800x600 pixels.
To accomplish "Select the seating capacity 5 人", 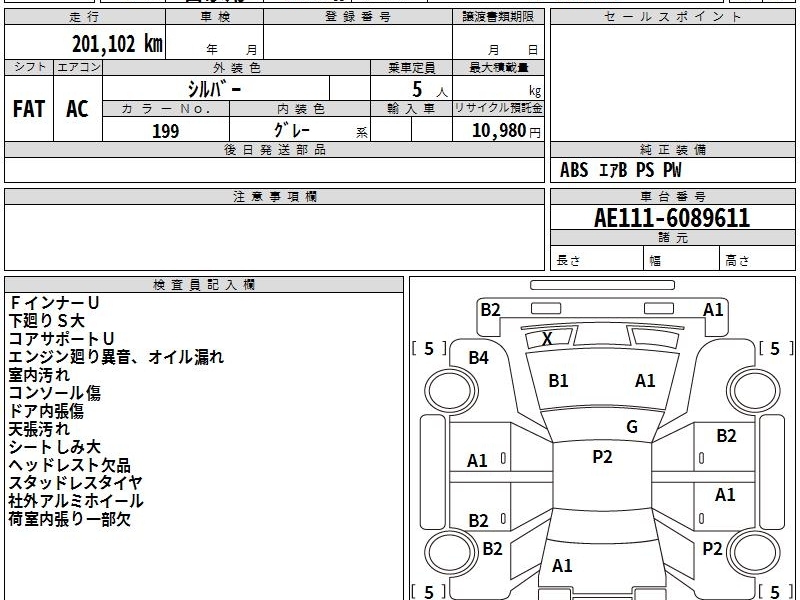I will pyautogui.click(x=429, y=90).
